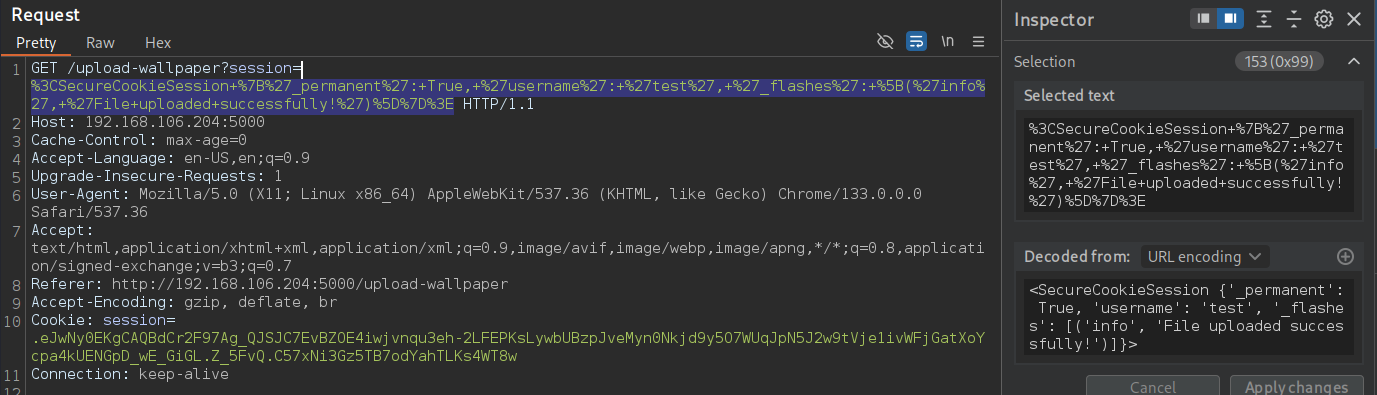This screenshot has height=395, width=1377.
Task: Dock the Inspector panel on the left
Action: click(x=1204, y=19)
